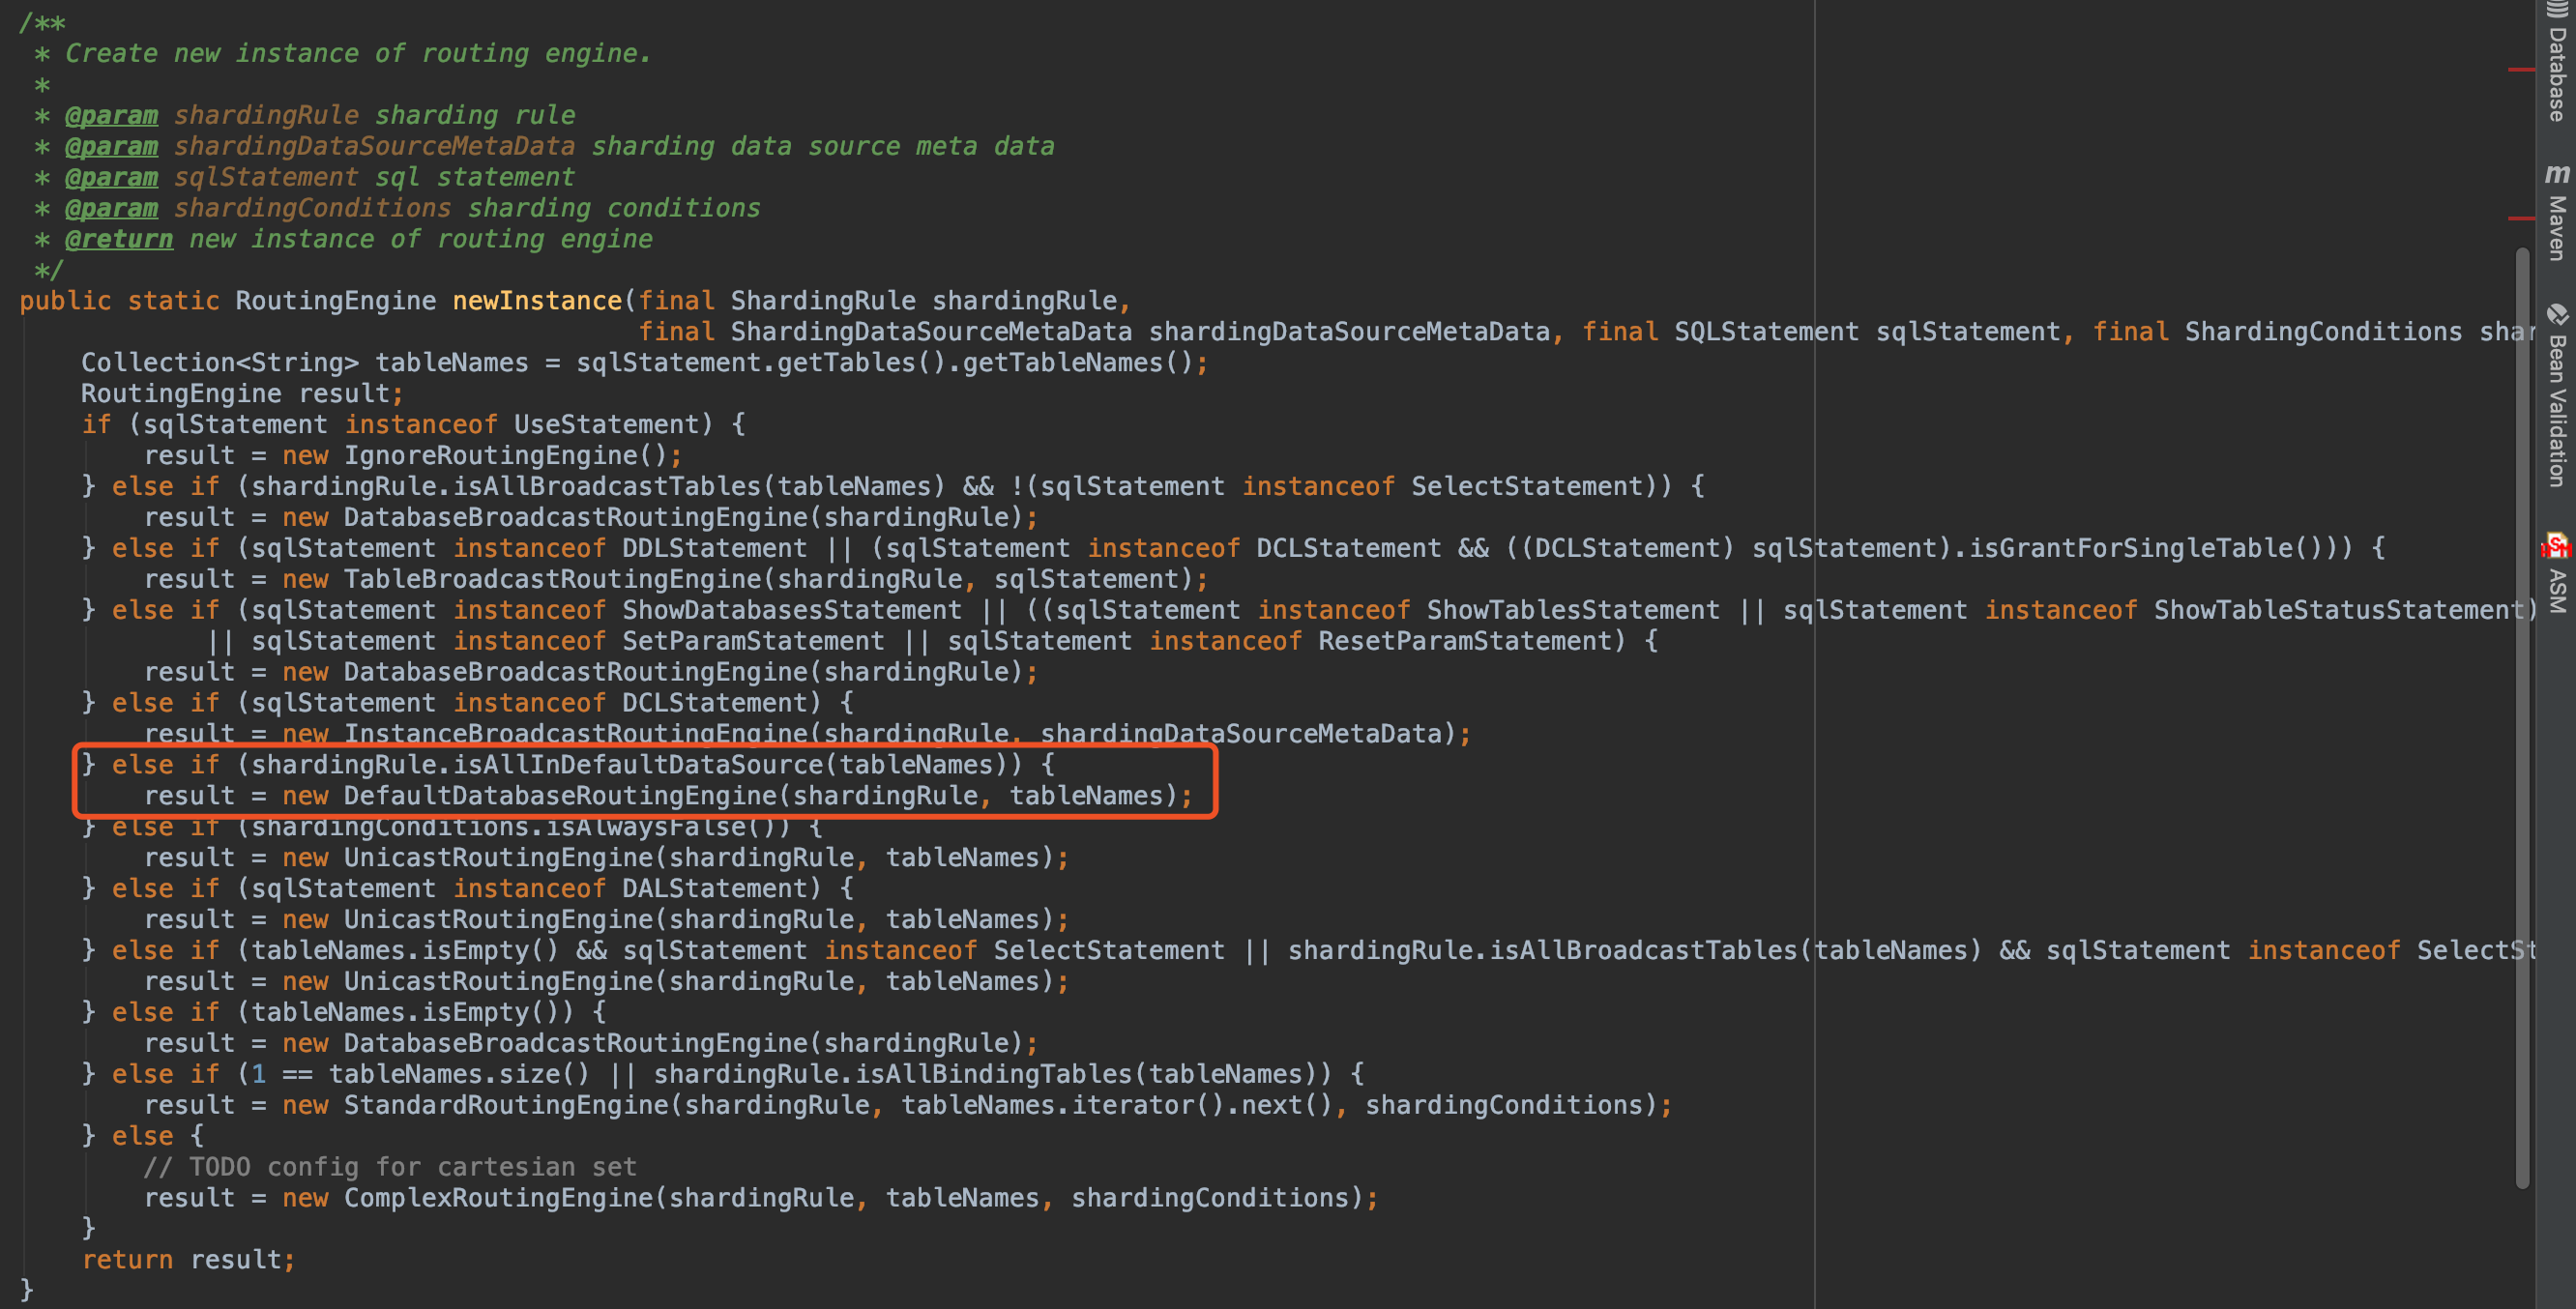The image size is (2576, 1309).
Task: Open the ASM tool window
Action: (x=2556, y=575)
